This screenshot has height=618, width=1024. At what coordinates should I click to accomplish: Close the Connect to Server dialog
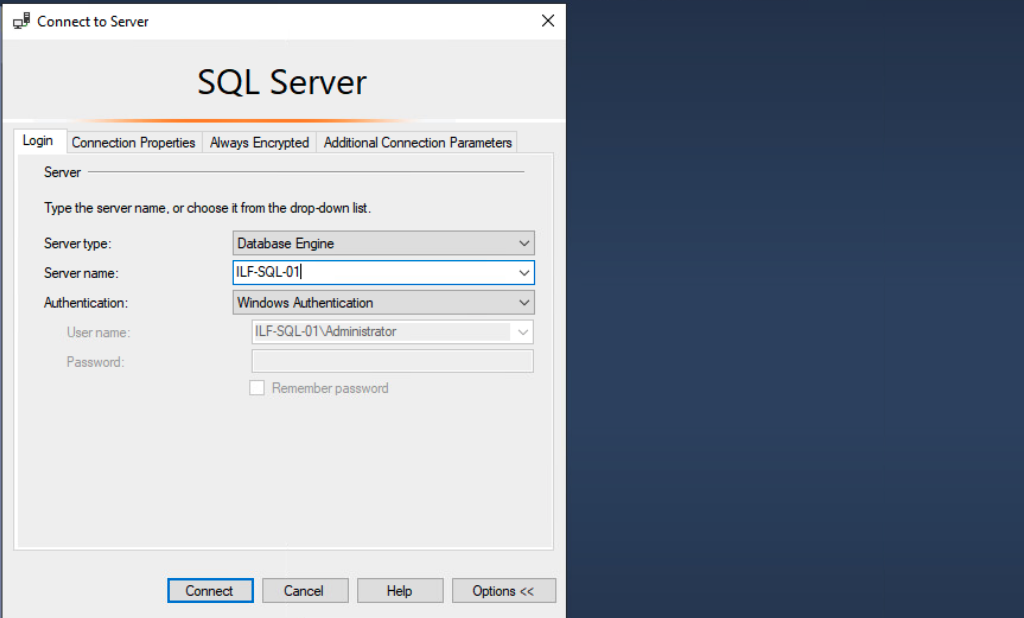(x=547, y=21)
